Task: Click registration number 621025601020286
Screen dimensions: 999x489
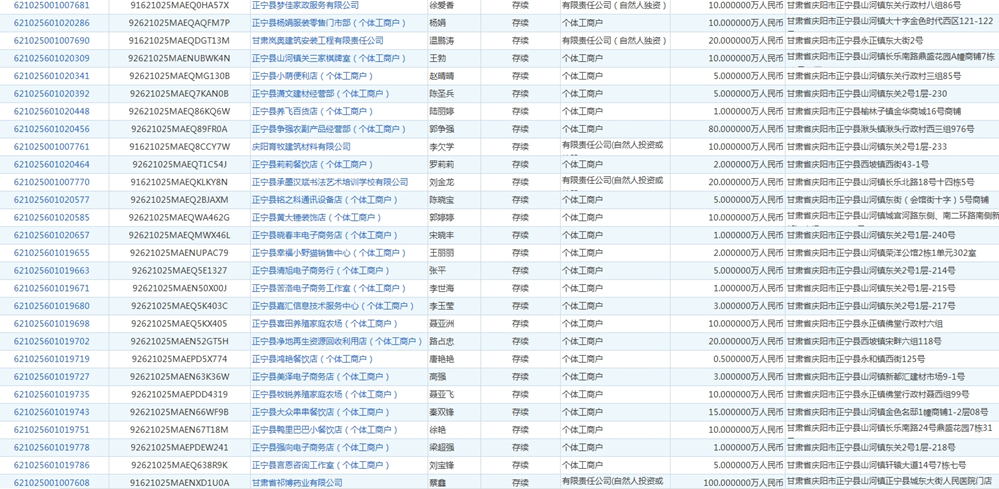Action: [x=51, y=23]
